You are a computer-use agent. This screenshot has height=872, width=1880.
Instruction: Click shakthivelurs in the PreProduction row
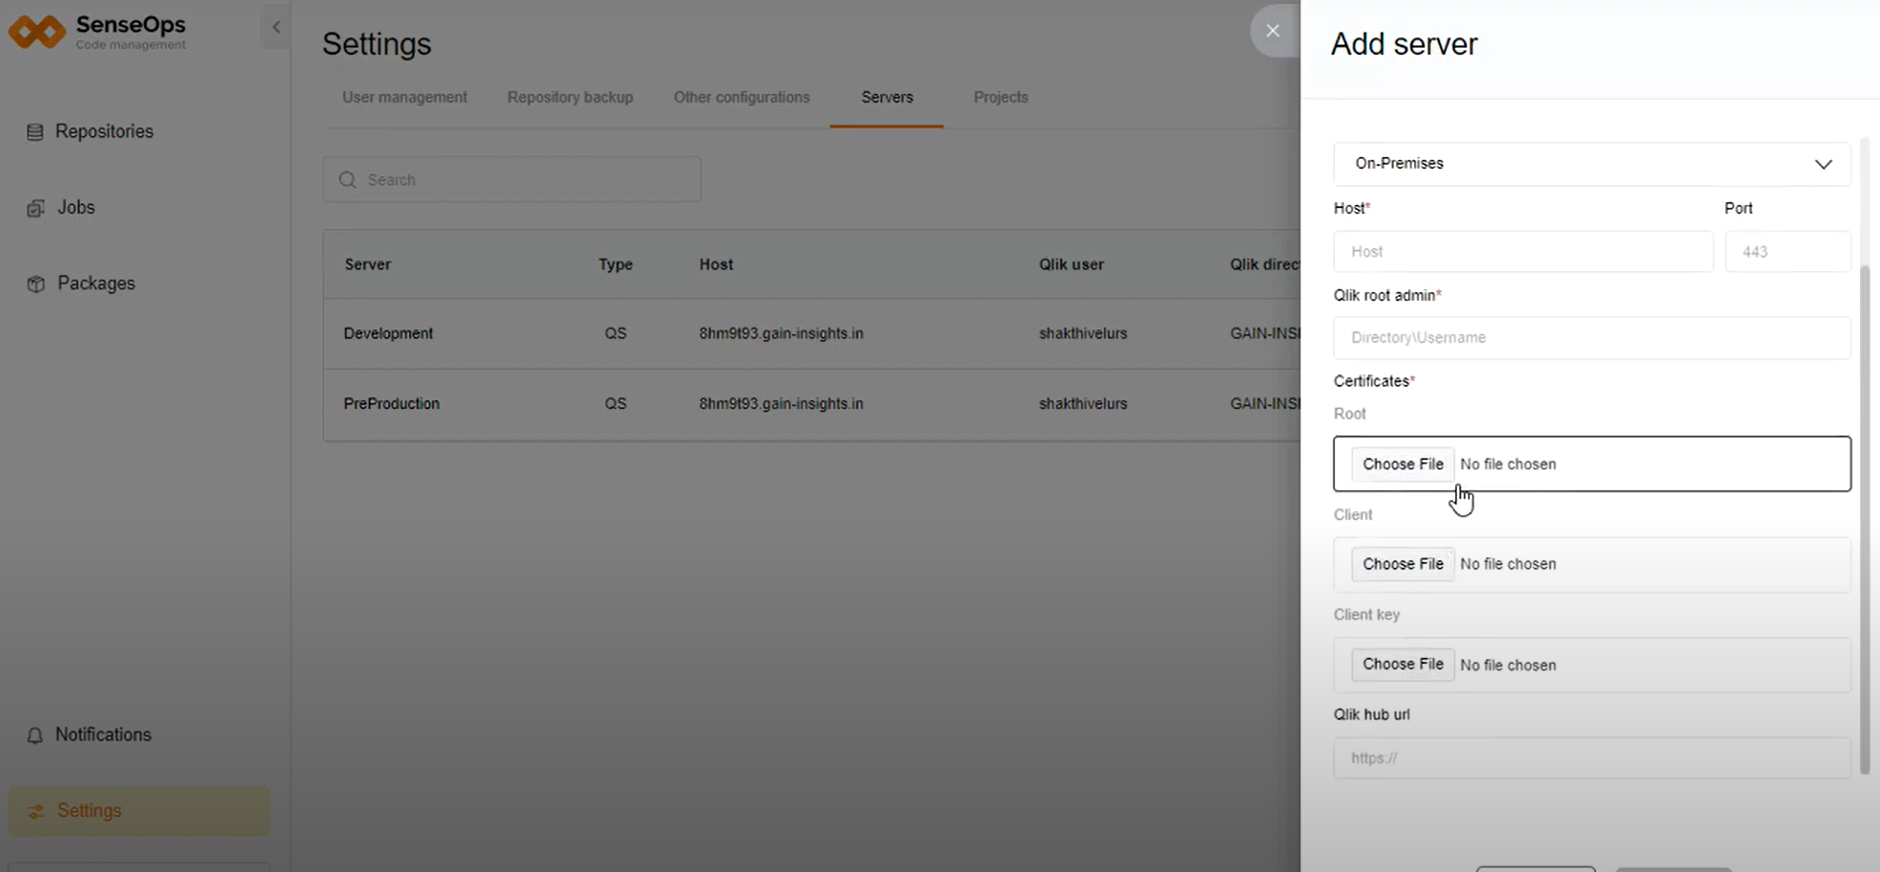click(x=1082, y=404)
